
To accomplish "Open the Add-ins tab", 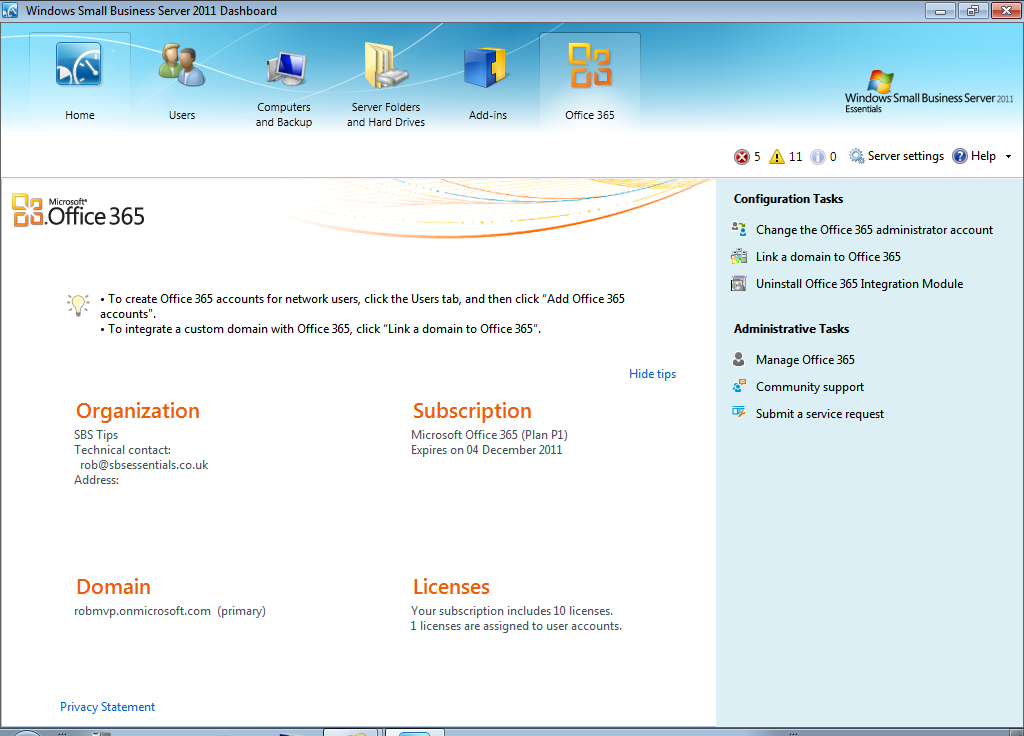I will [x=487, y=80].
